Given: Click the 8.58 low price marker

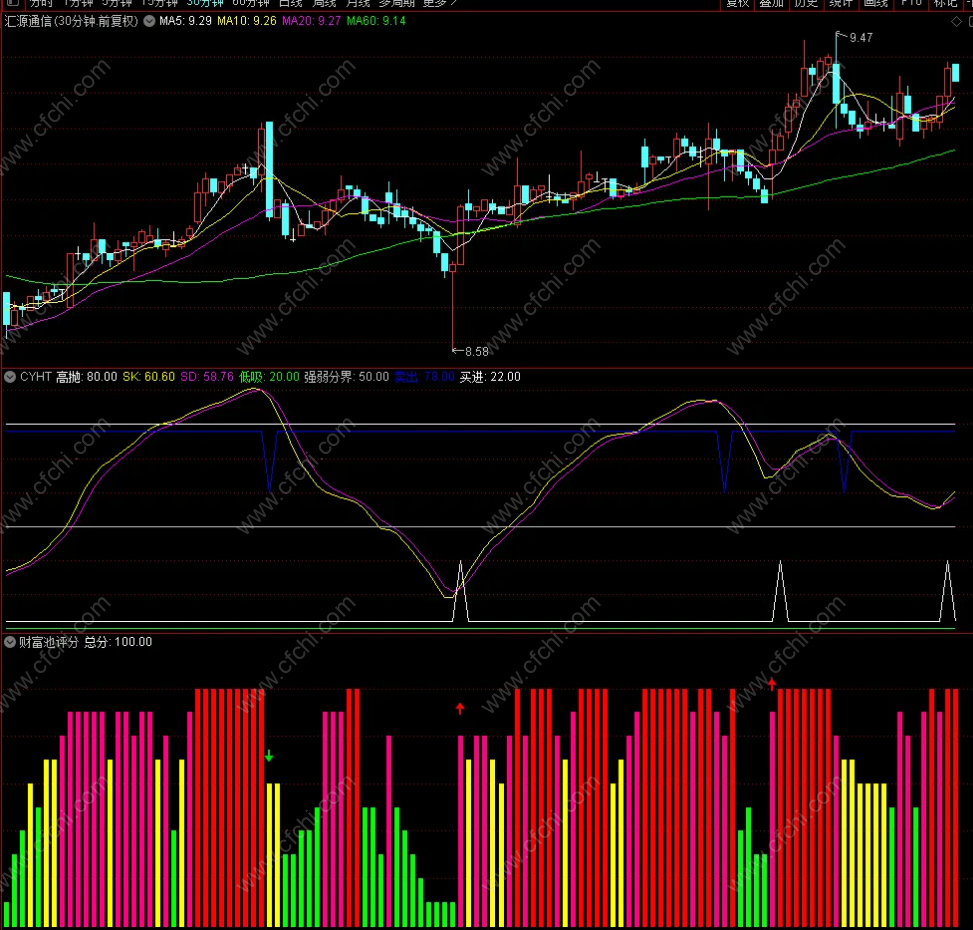Looking at the screenshot, I should (474, 351).
